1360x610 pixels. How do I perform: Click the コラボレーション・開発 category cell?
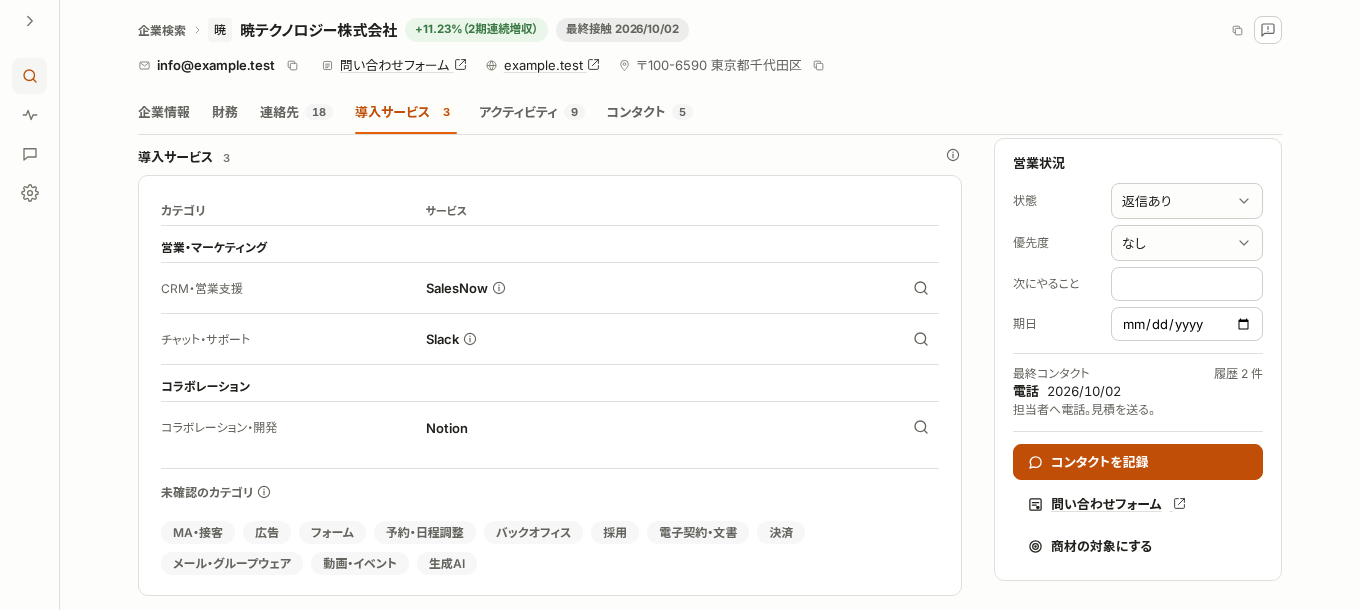219,427
